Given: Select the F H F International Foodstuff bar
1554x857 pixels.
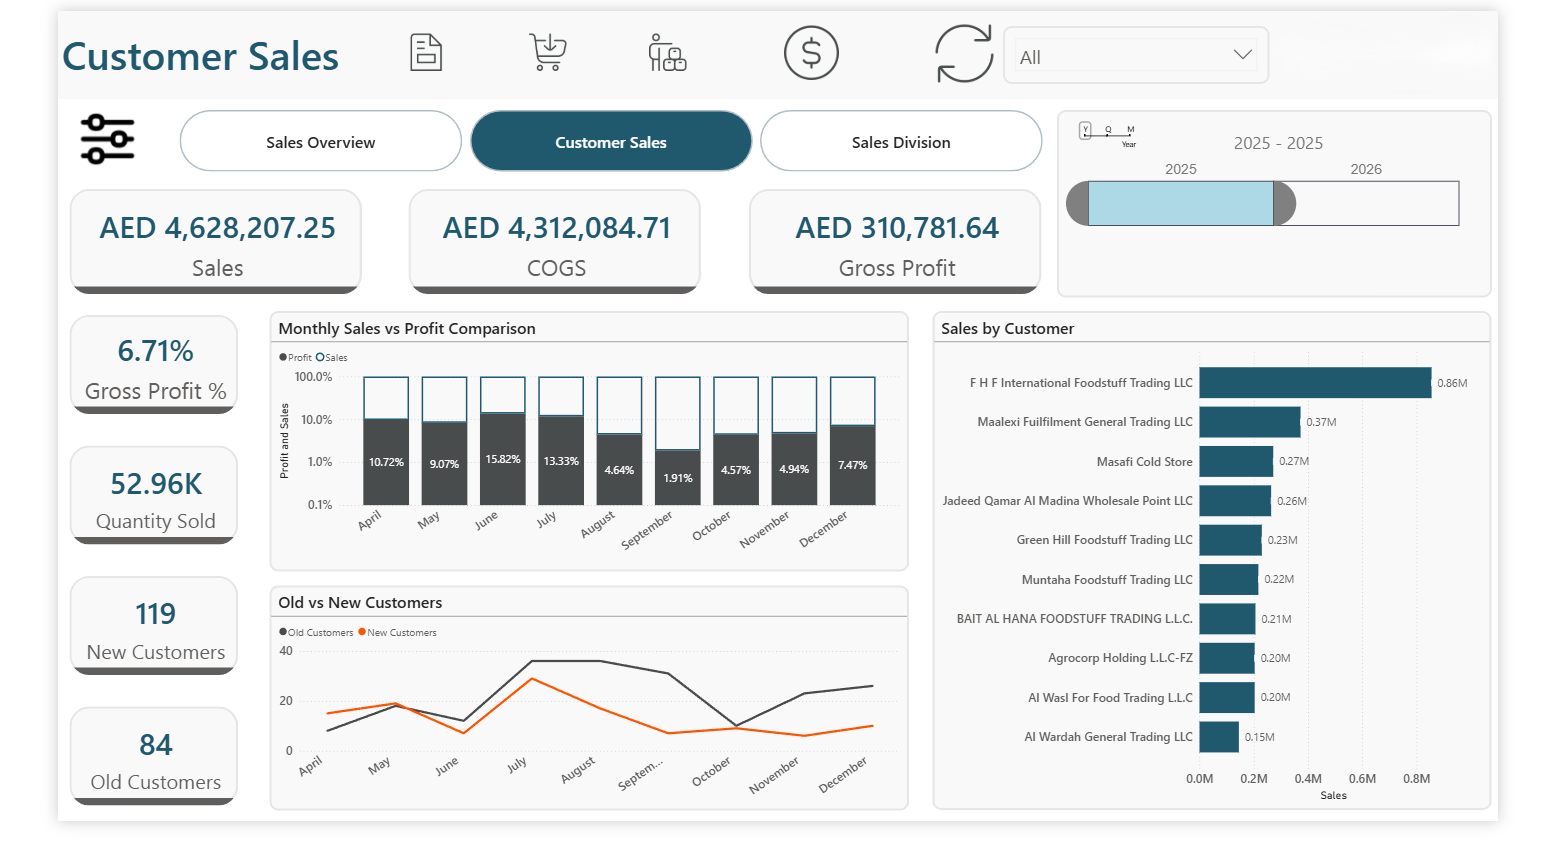Looking at the screenshot, I should point(1315,382).
